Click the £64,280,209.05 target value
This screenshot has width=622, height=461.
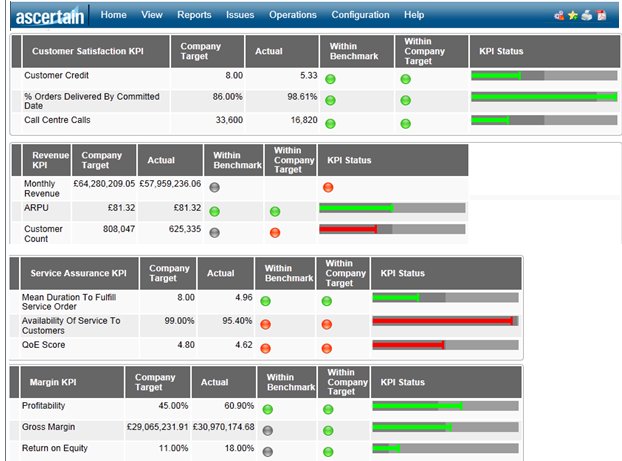[x=104, y=184]
